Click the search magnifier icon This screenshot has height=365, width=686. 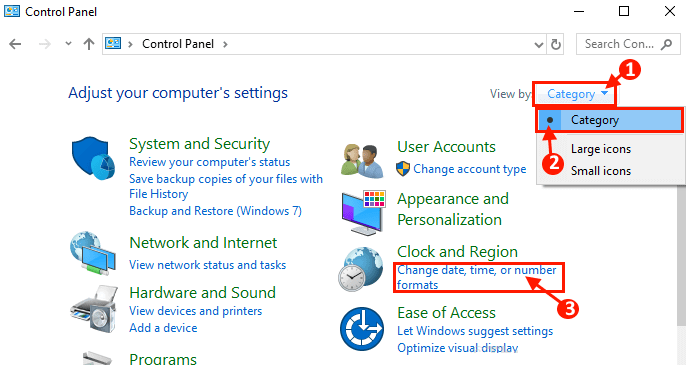(666, 44)
